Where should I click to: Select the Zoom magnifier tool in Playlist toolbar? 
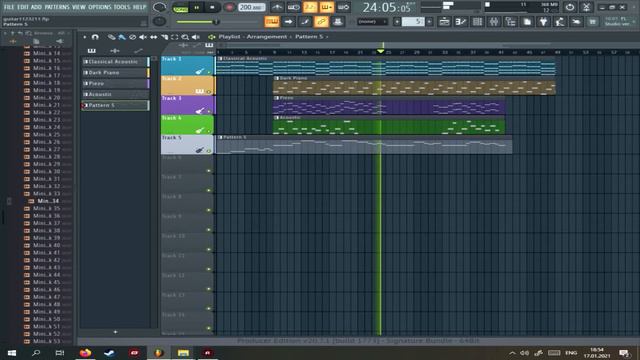click(185, 37)
